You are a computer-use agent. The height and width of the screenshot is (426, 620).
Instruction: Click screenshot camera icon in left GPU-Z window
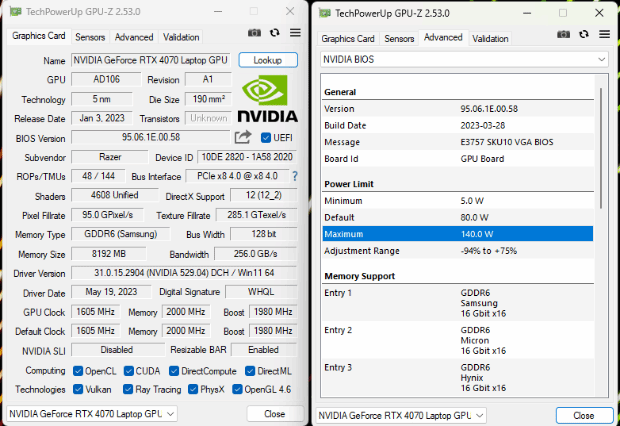[x=254, y=33]
